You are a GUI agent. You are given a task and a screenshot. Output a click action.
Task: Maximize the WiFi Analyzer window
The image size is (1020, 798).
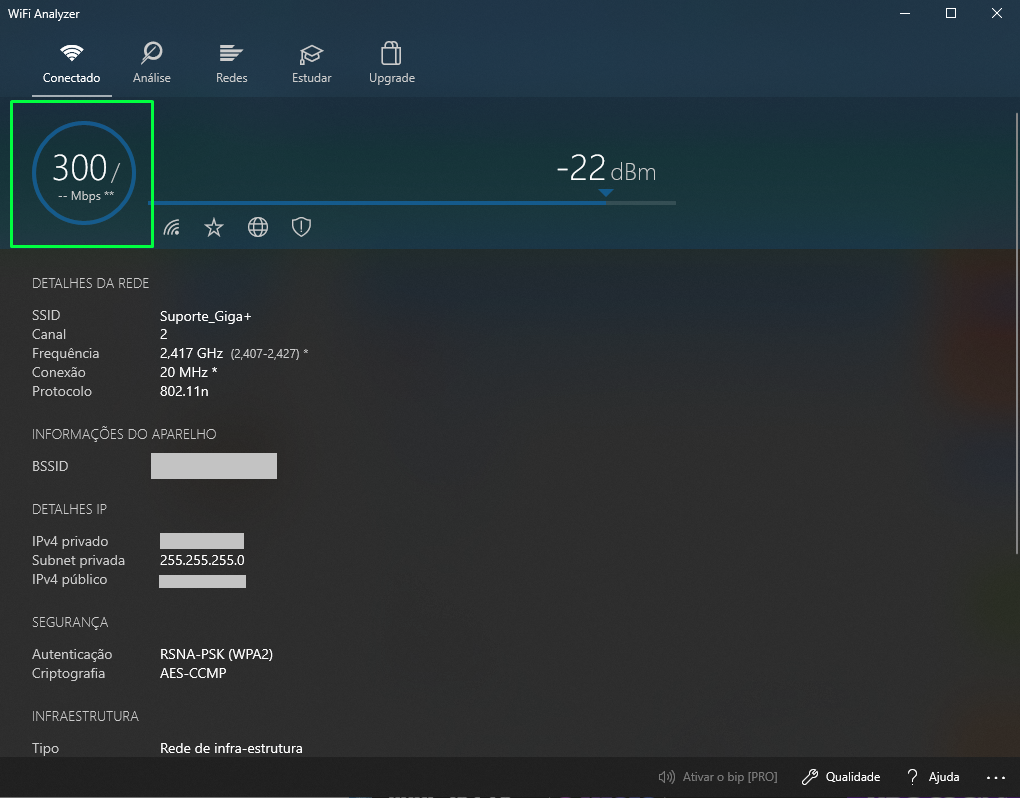click(951, 13)
